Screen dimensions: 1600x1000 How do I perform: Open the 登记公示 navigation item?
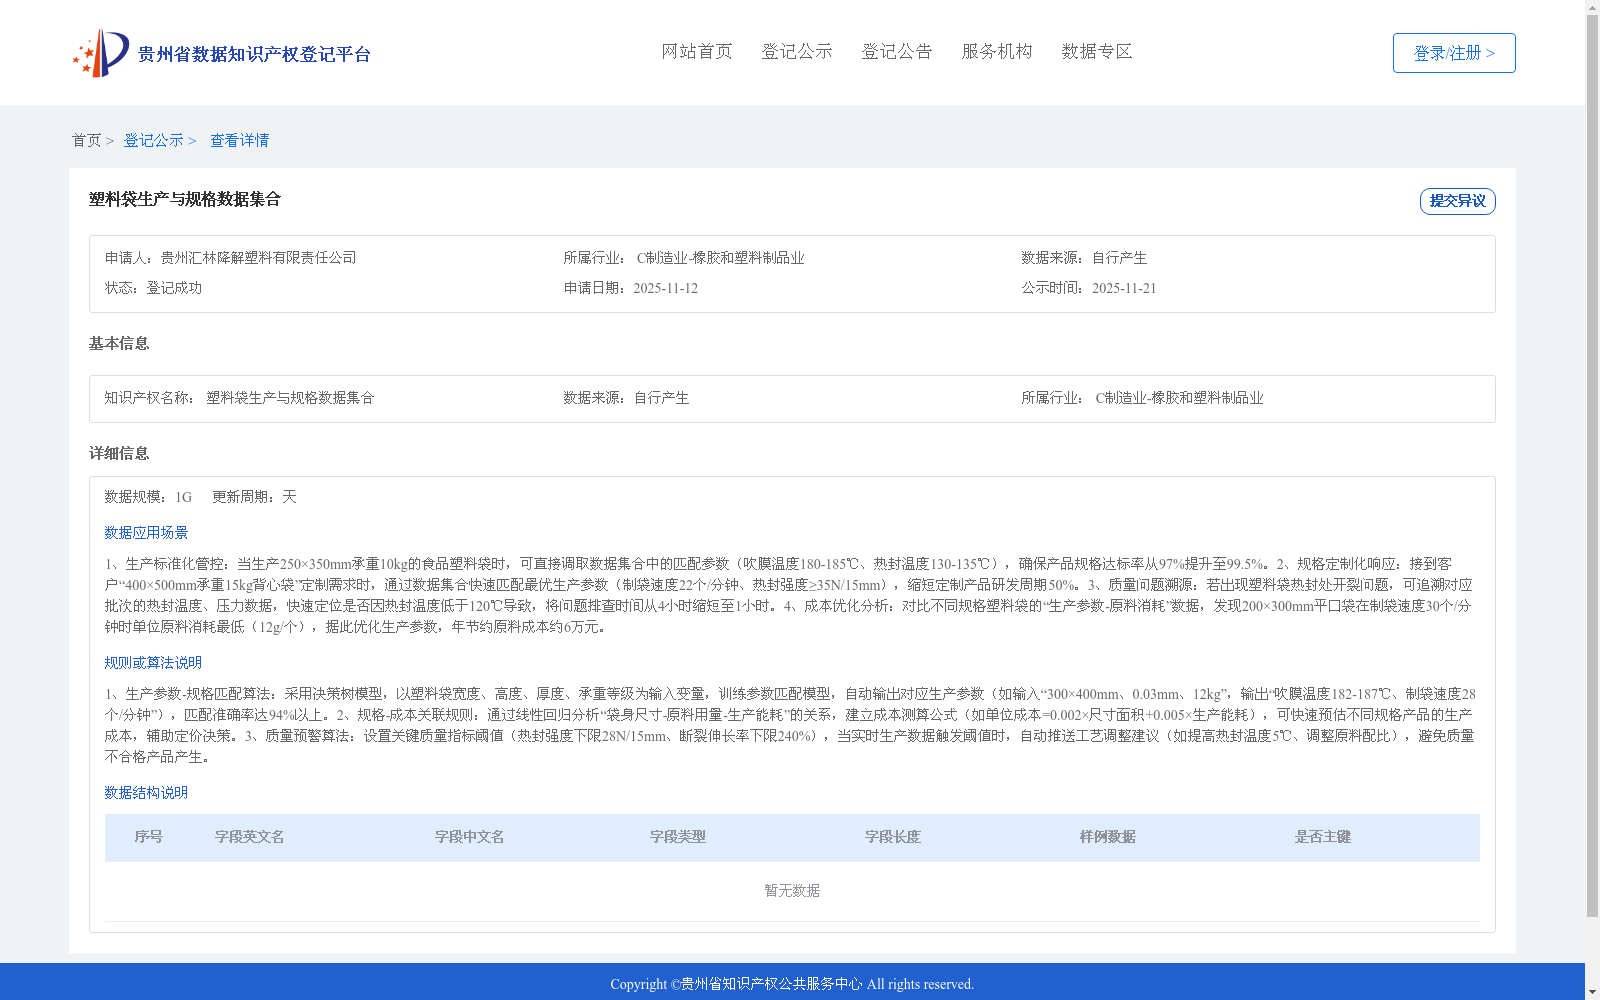[x=797, y=51]
